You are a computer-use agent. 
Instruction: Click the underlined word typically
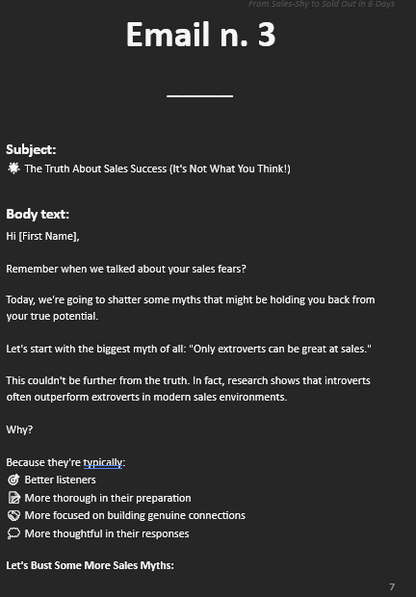[103, 463]
